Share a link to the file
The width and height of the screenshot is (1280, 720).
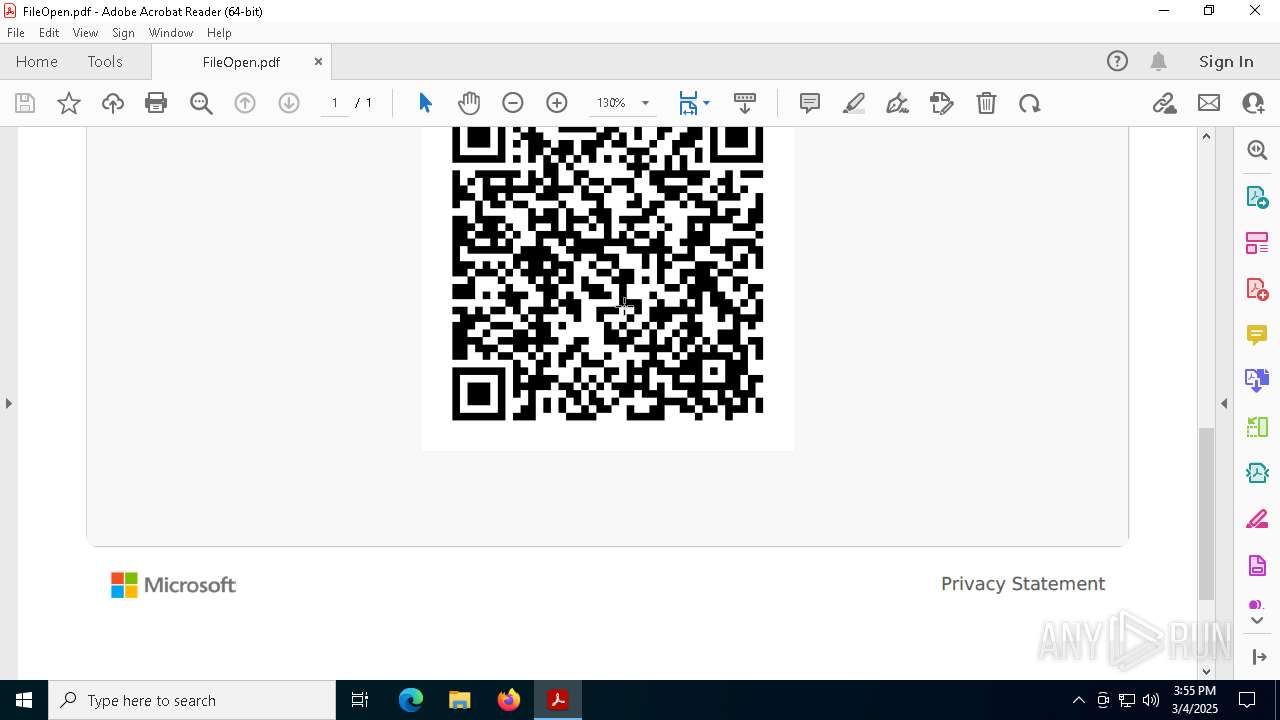(1164, 103)
